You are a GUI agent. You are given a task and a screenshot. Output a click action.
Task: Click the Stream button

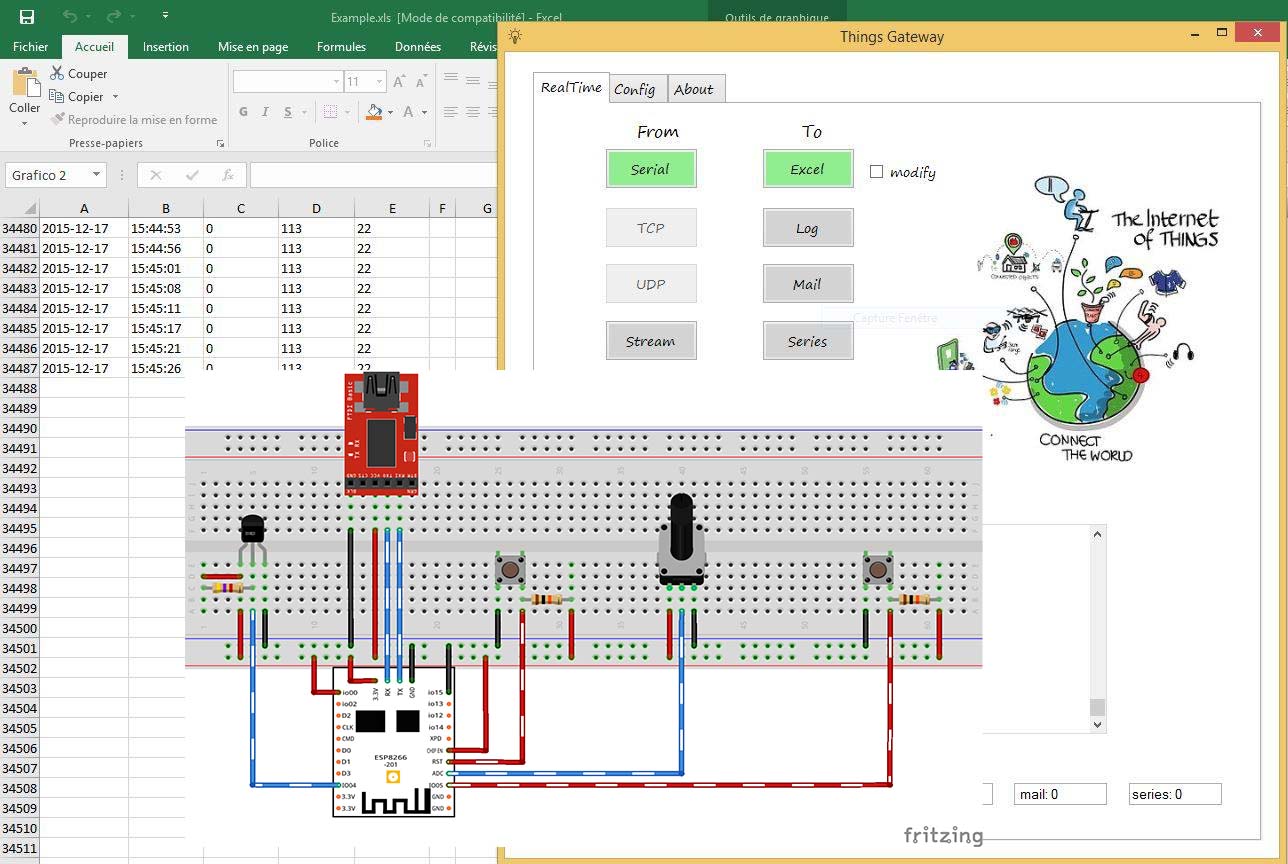[650, 341]
